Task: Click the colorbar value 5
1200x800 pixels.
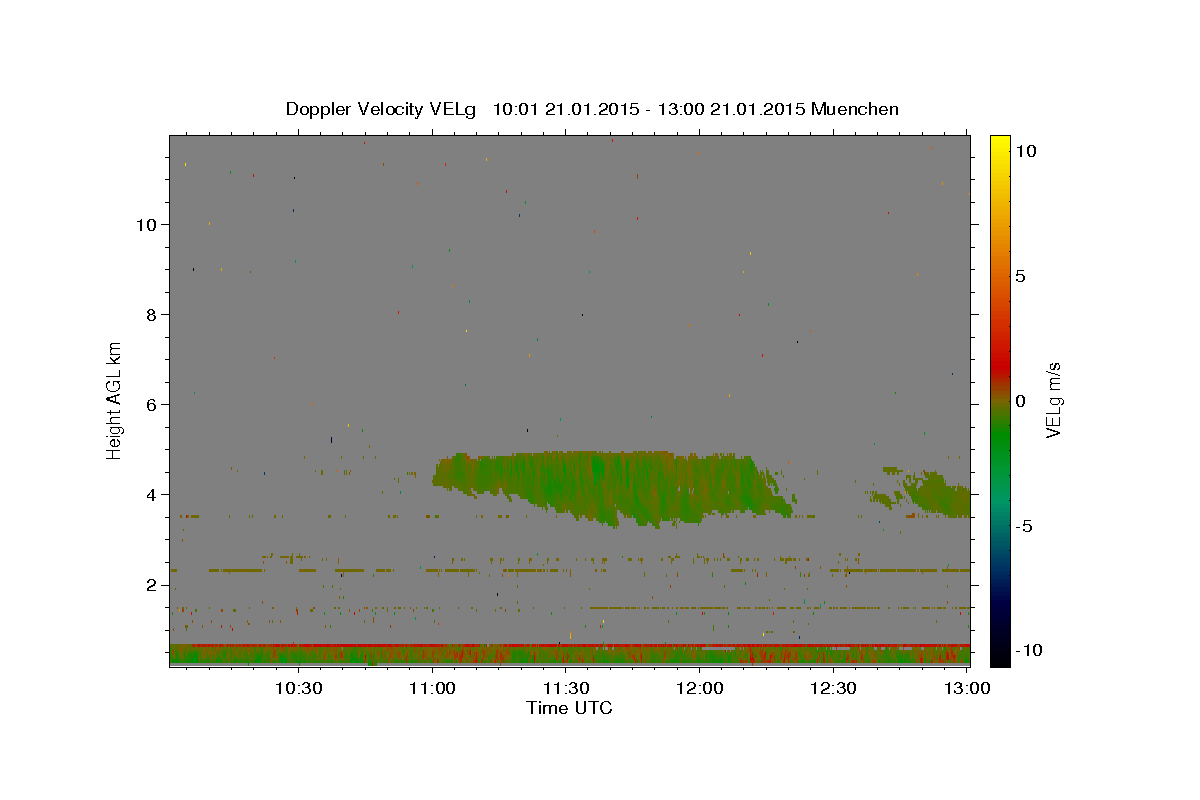Action: [1020, 275]
